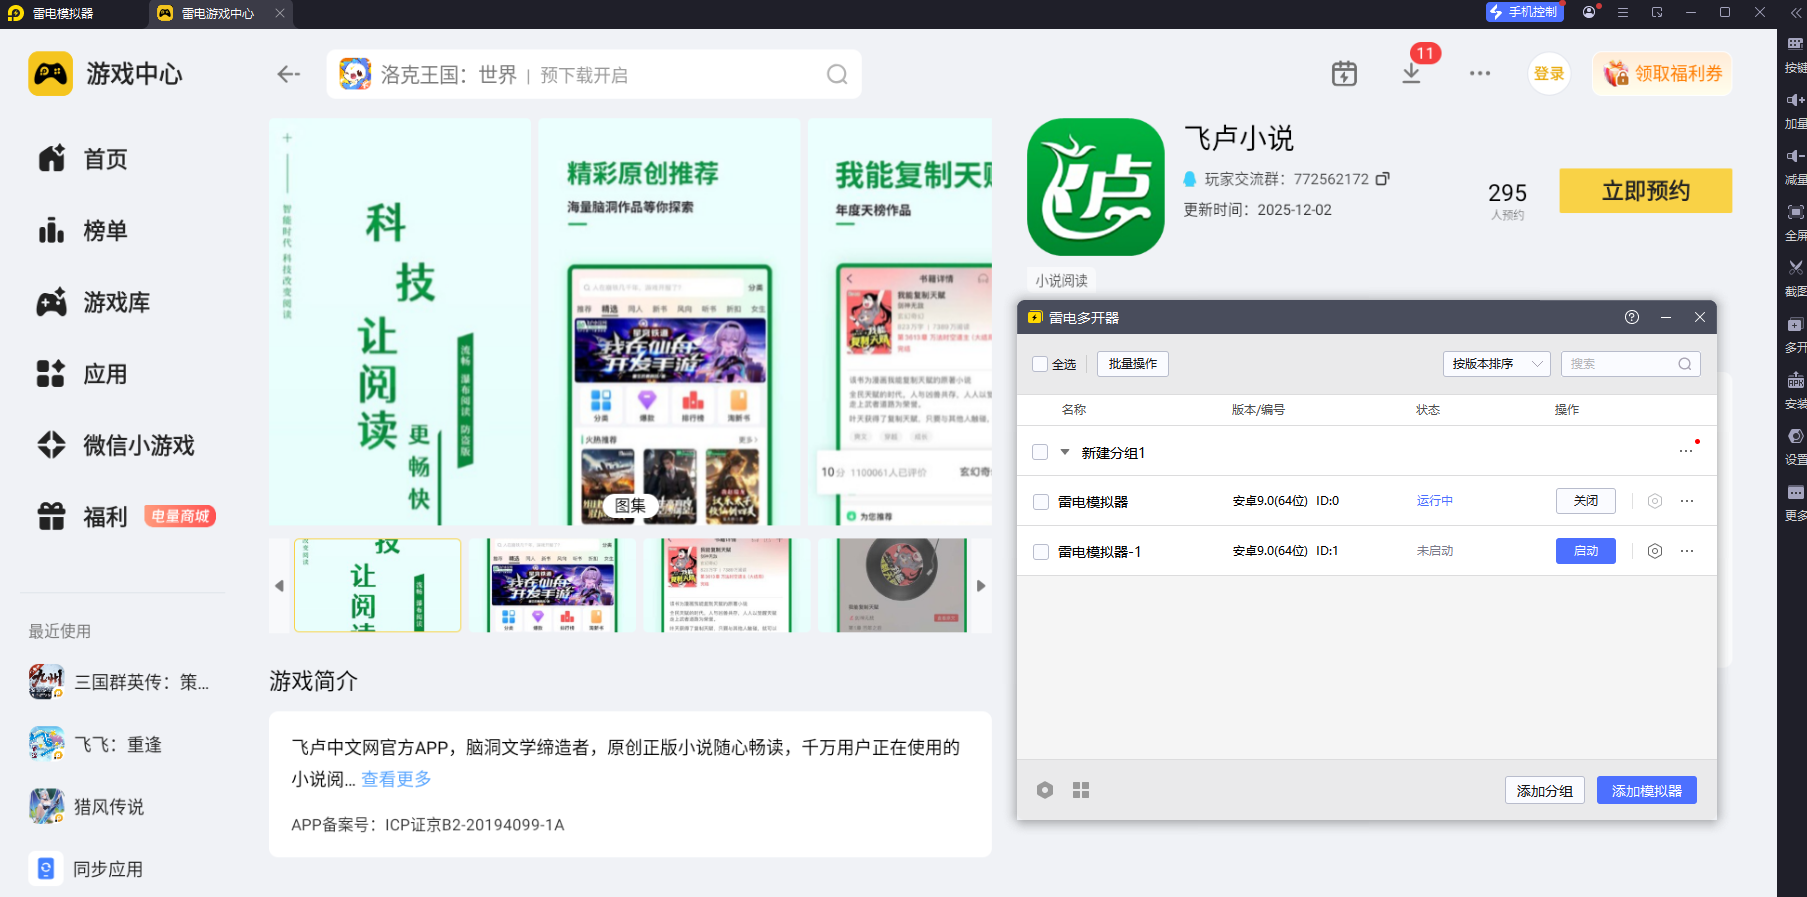Viewport: 1807px width, 897px height.
Task: Click the search magnifier icon
Action: (x=837, y=75)
